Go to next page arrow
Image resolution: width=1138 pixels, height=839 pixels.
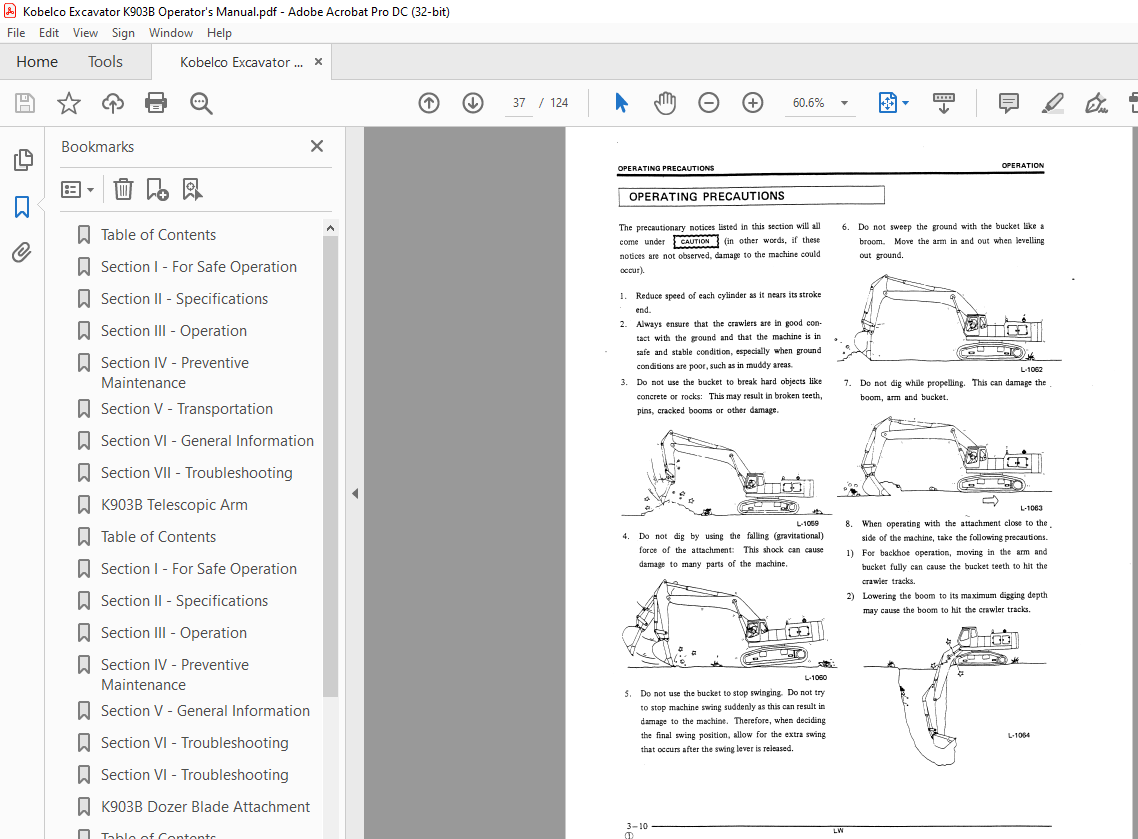(473, 103)
